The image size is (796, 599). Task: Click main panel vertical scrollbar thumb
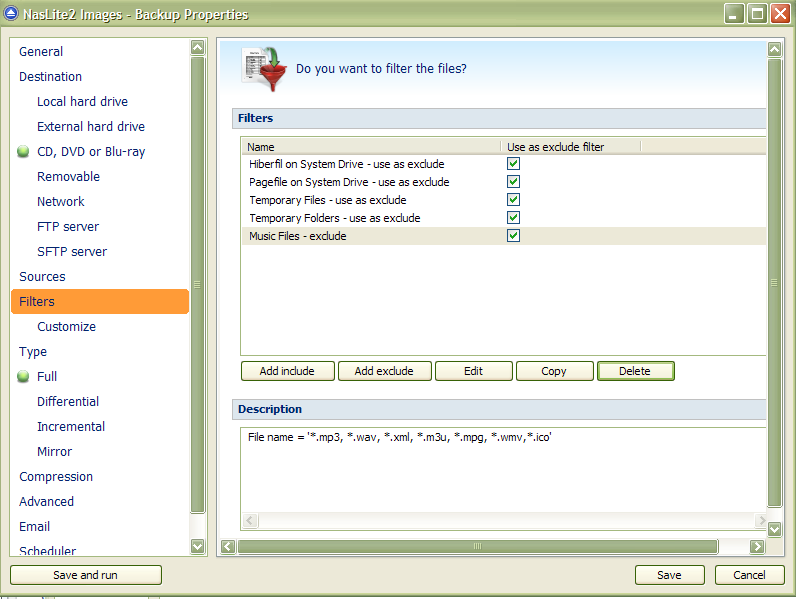(x=774, y=283)
